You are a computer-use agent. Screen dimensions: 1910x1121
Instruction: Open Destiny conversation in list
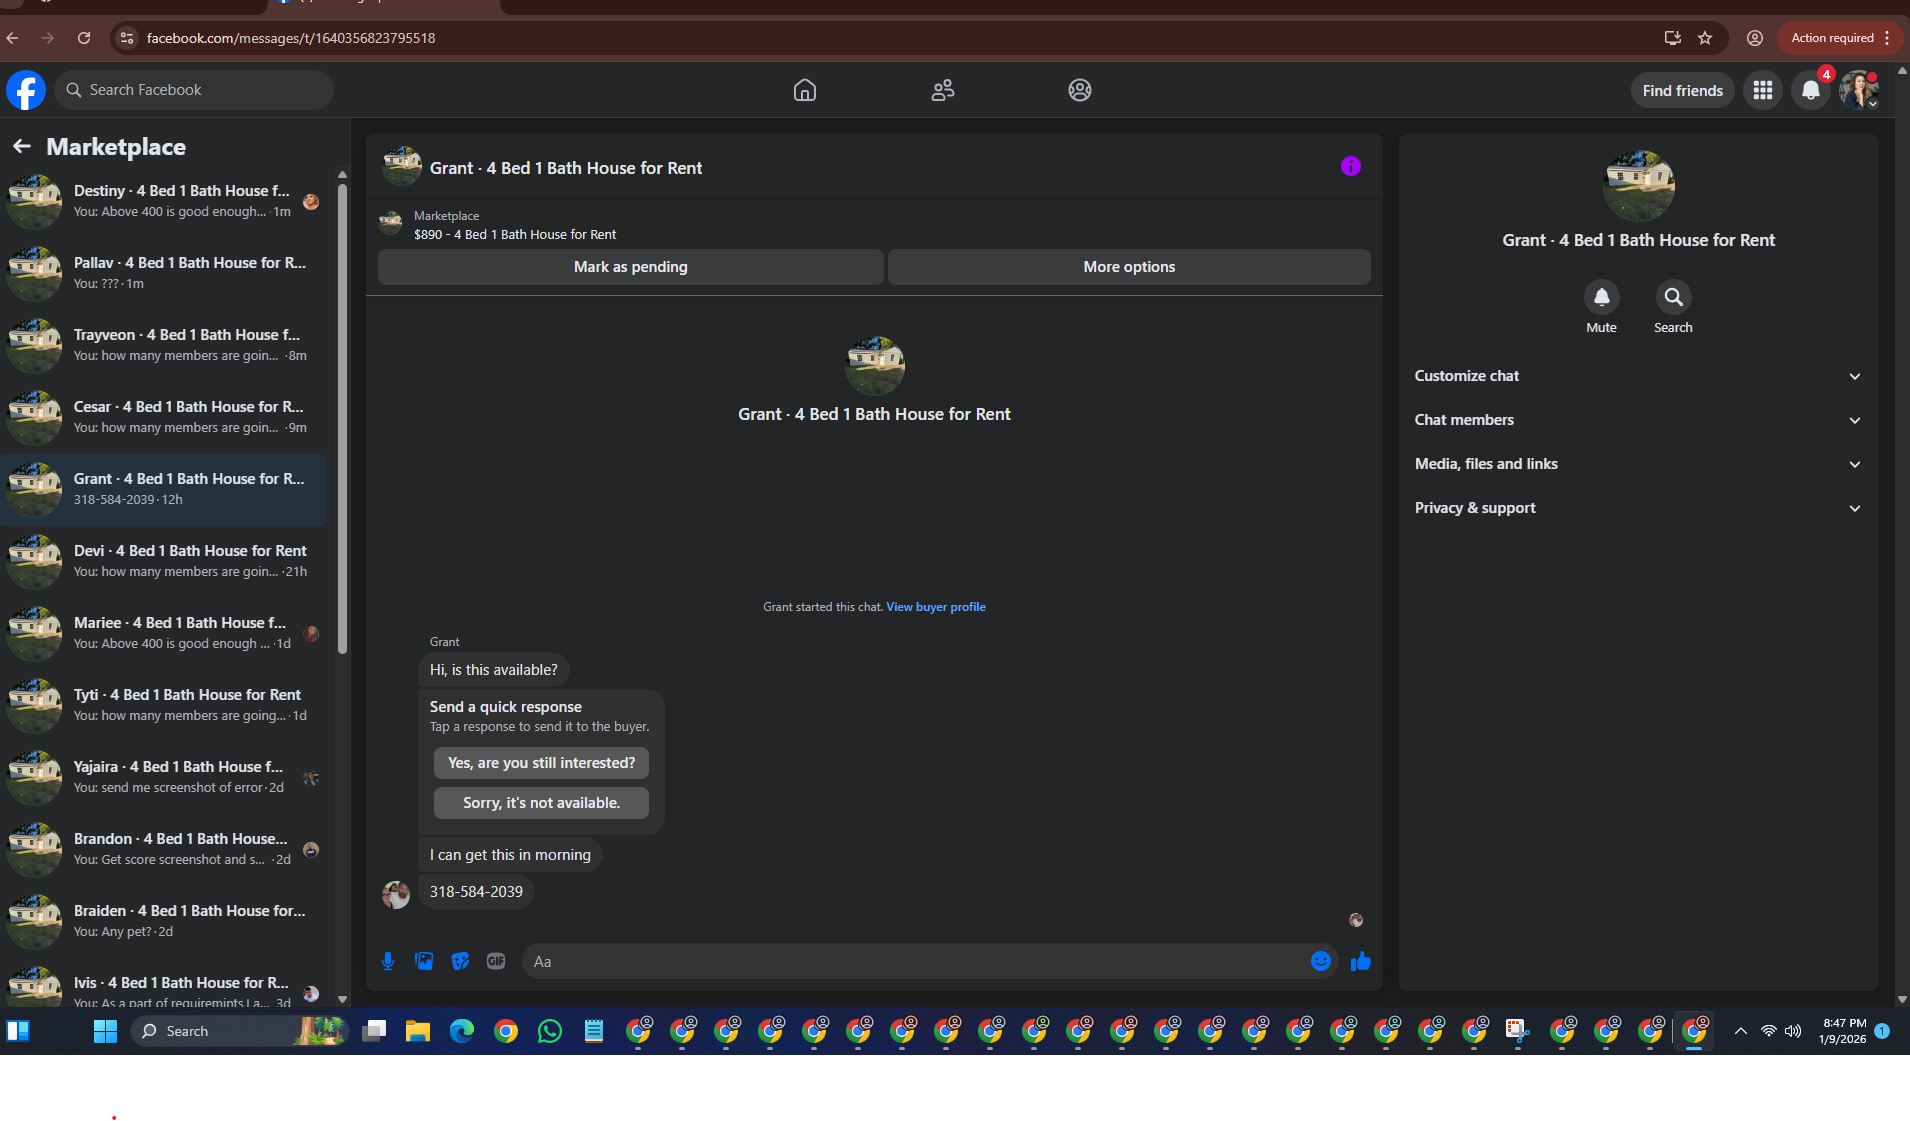[x=164, y=201]
